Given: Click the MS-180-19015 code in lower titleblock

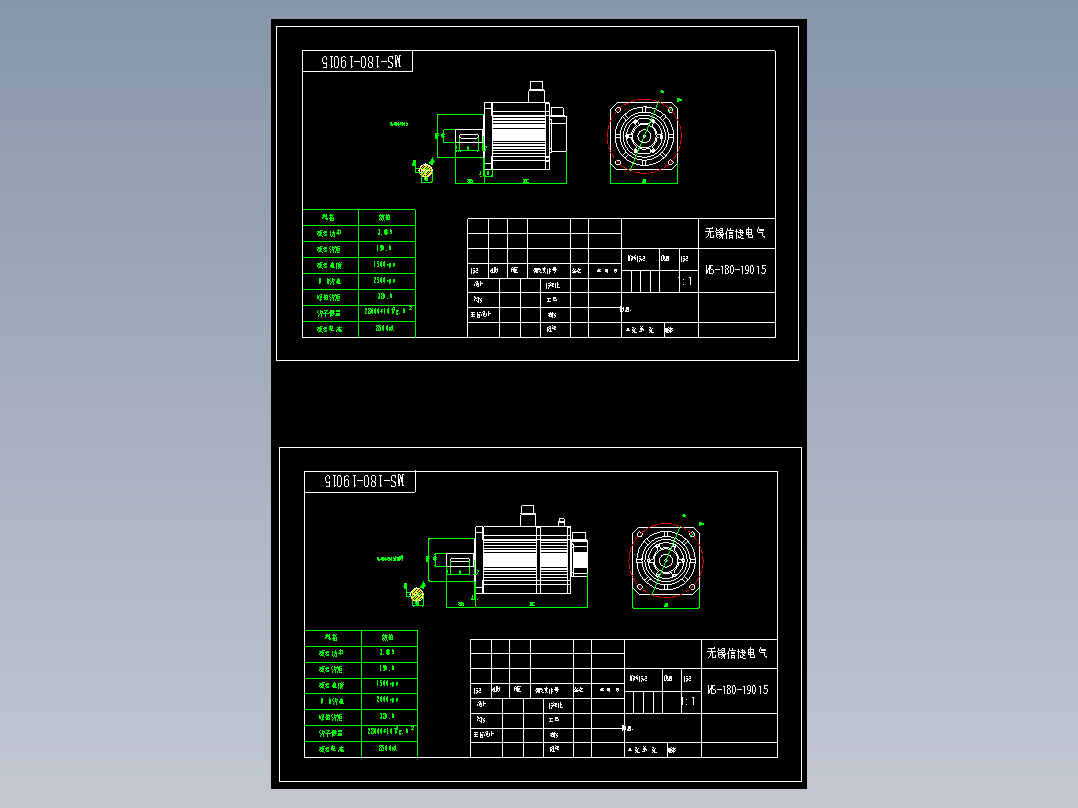Looking at the screenshot, I should [738, 688].
